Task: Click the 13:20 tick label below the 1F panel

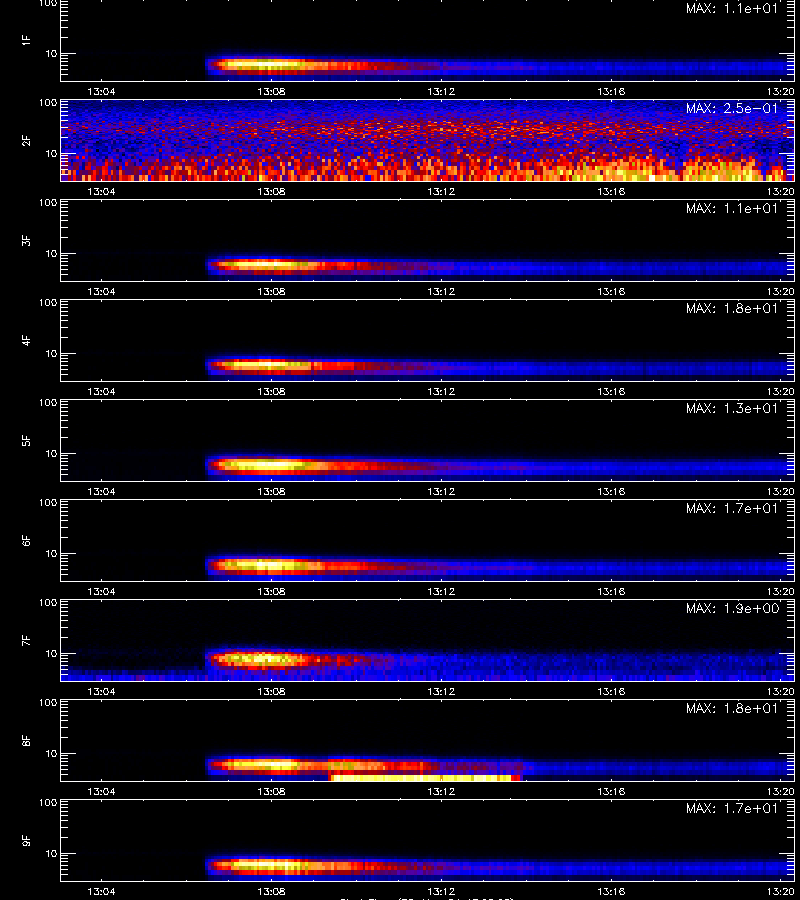Action: click(x=780, y=91)
